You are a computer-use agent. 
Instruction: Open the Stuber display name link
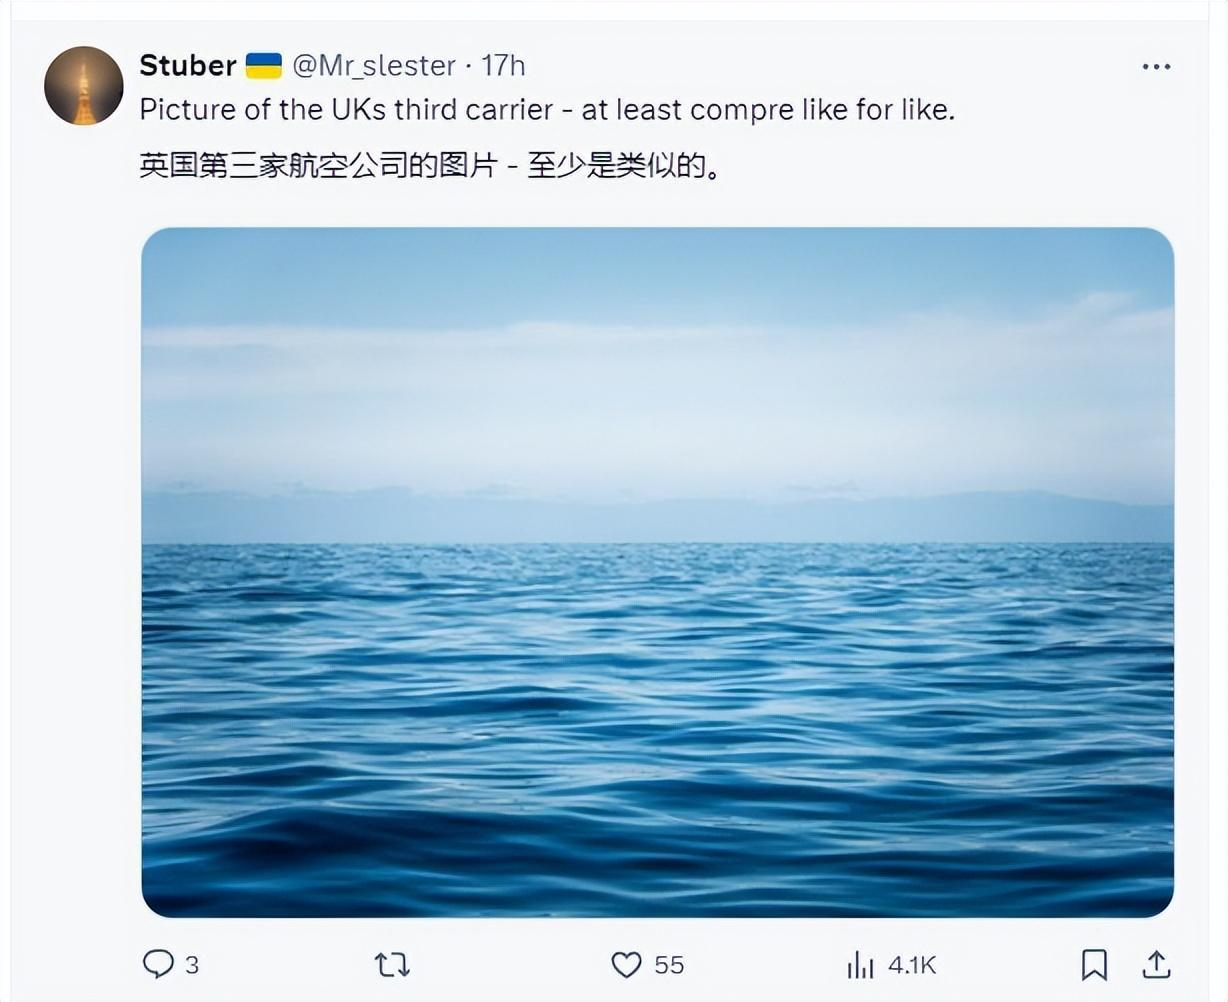pos(187,66)
